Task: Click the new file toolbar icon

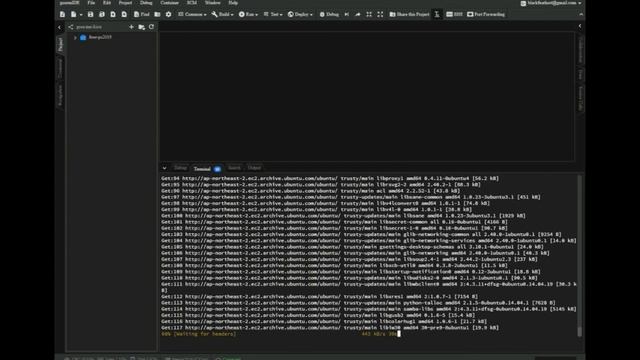Action: point(73,14)
